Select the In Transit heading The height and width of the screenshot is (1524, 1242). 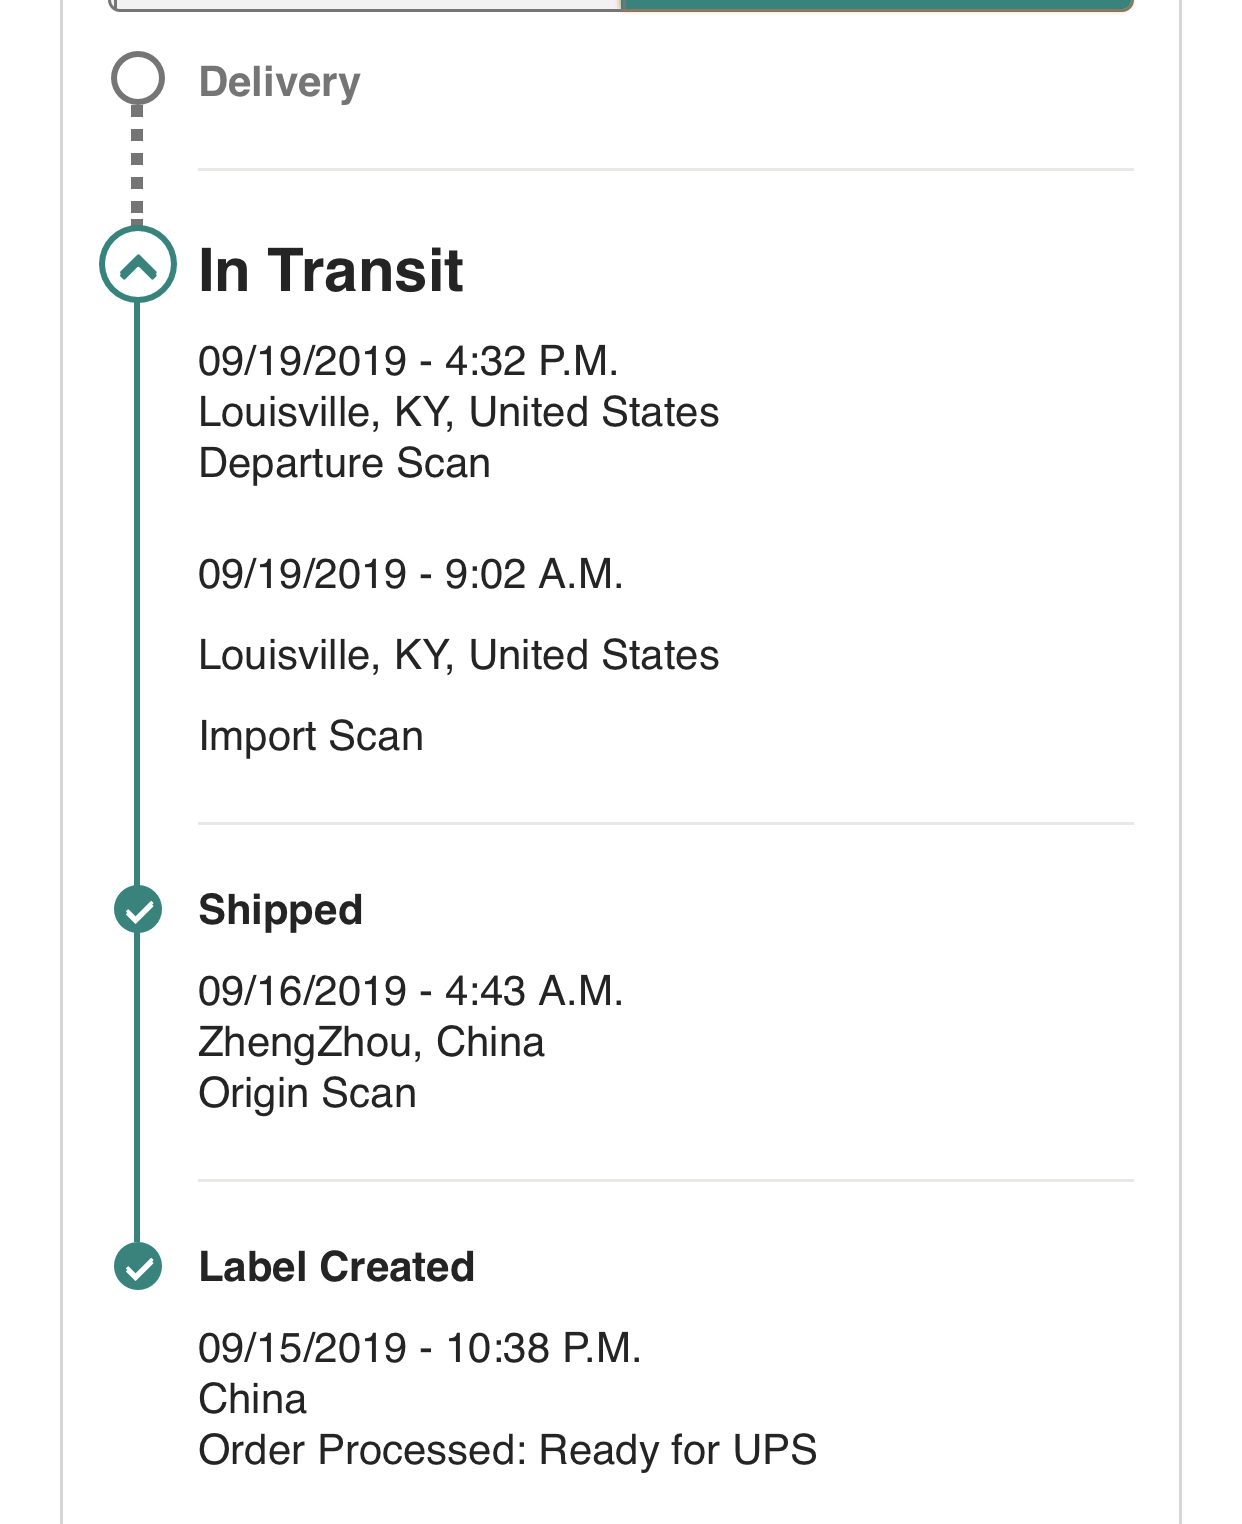[331, 270]
